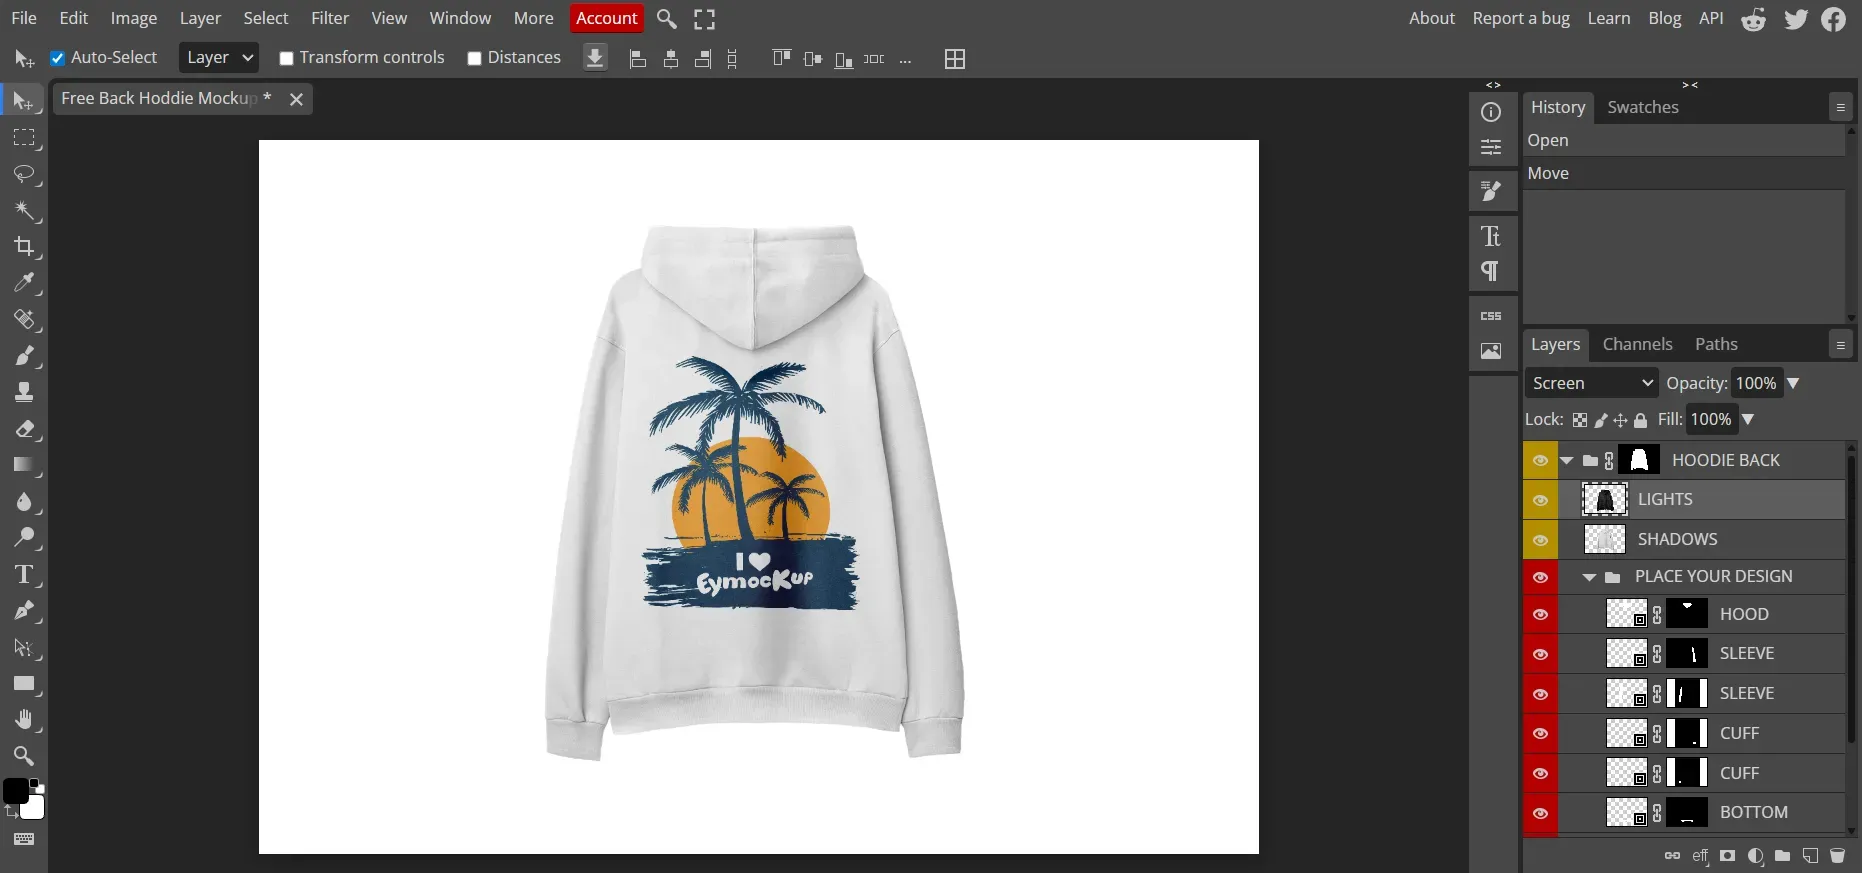The image size is (1862, 873).
Task: Hide the PLACE YOUR DESIGN folder
Action: (x=1540, y=577)
